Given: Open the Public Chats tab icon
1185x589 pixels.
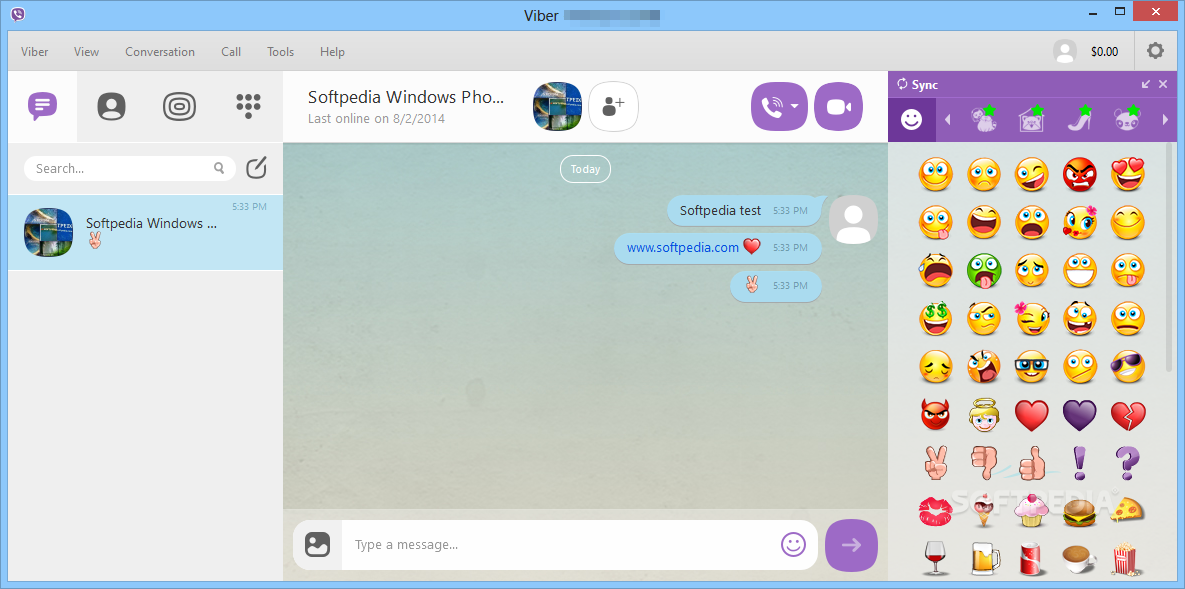Looking at the screenshot, I should pyautogui.click(x=180, y=106).
